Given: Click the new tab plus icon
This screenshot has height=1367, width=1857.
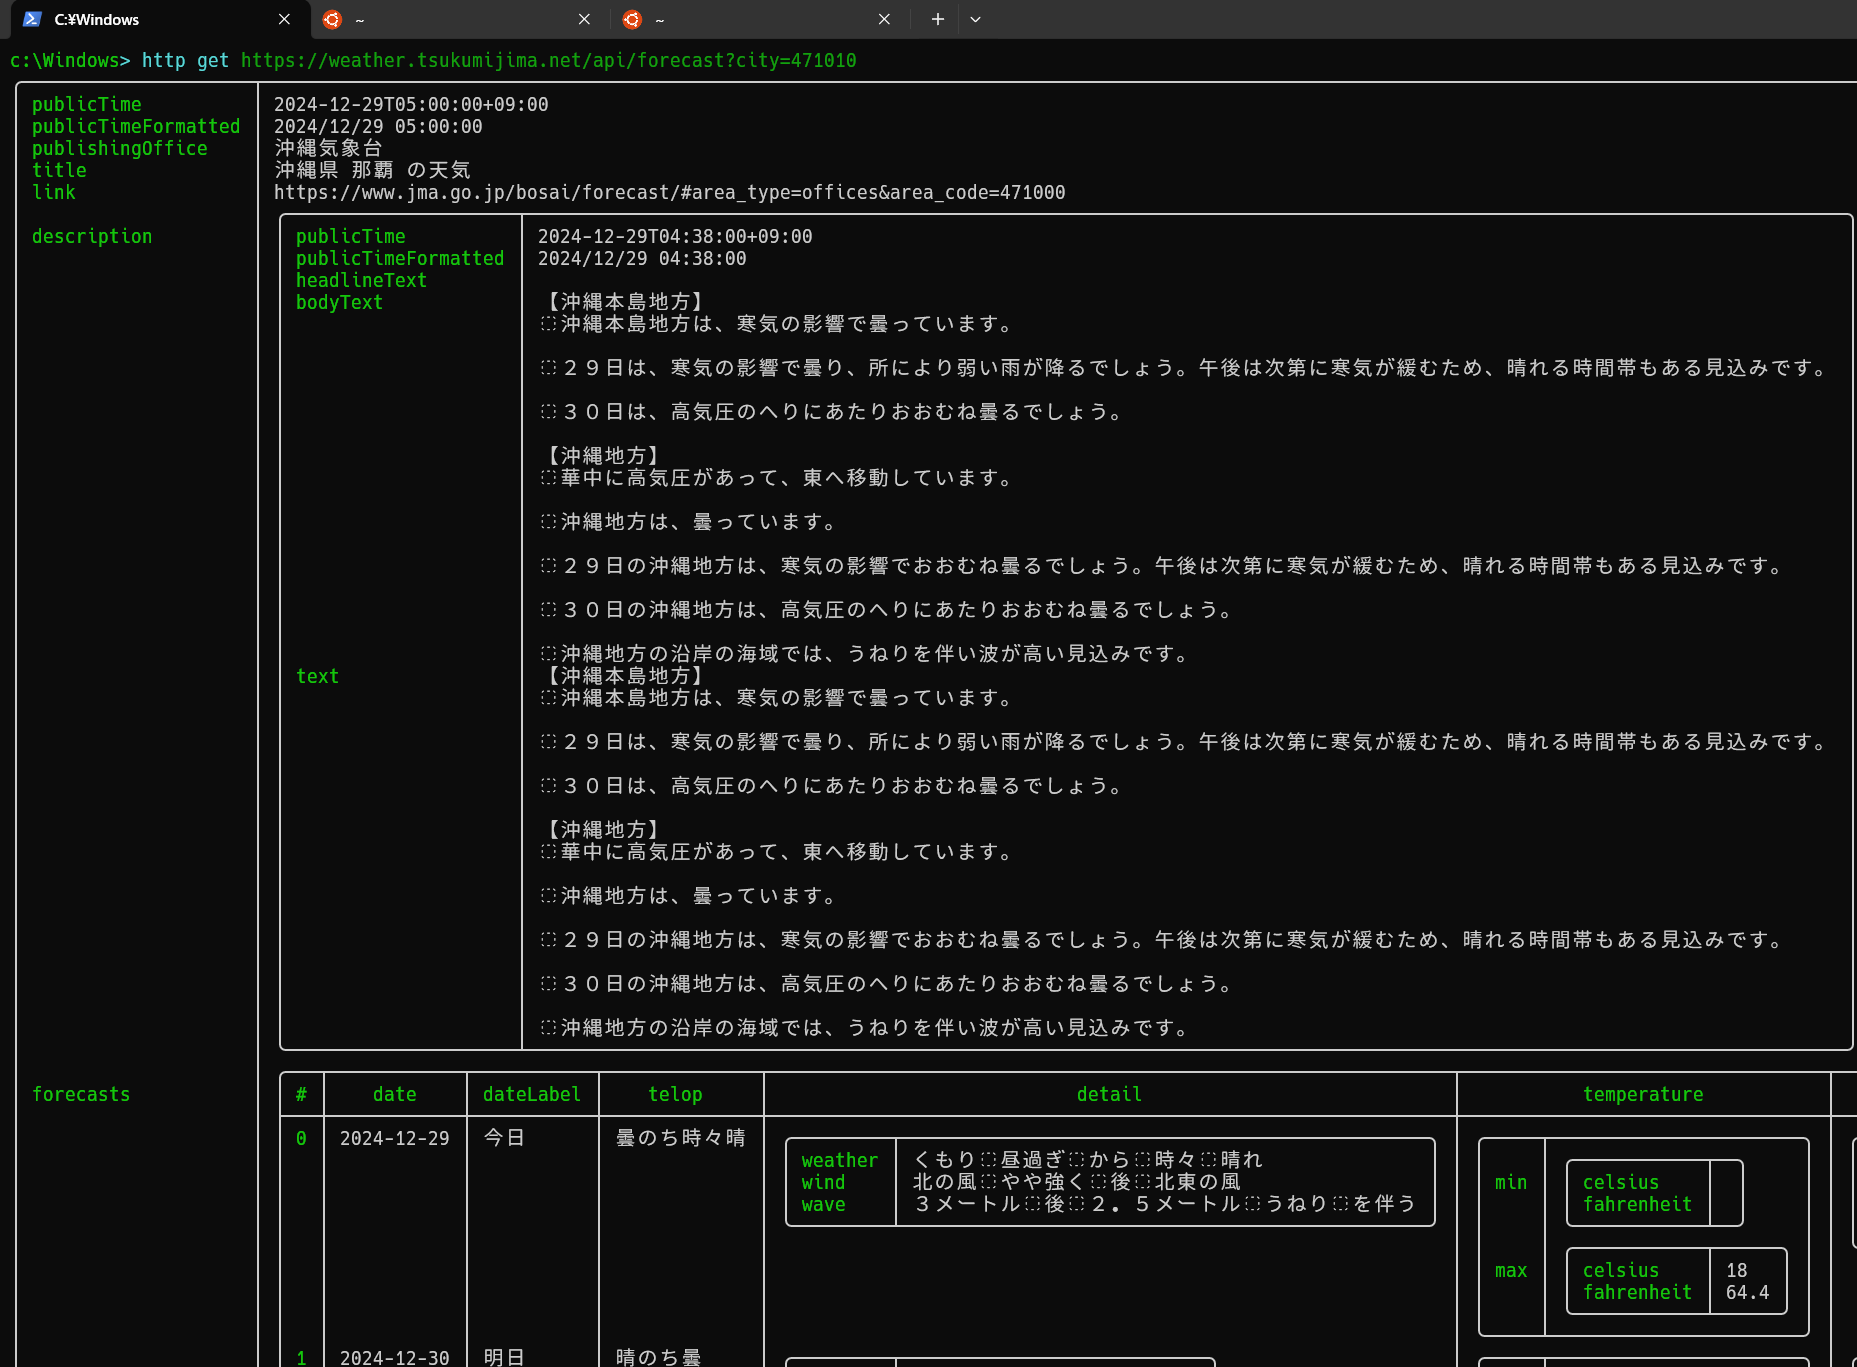Looking at the screenshot, I should pyautogui.click(x=936, y=19).
